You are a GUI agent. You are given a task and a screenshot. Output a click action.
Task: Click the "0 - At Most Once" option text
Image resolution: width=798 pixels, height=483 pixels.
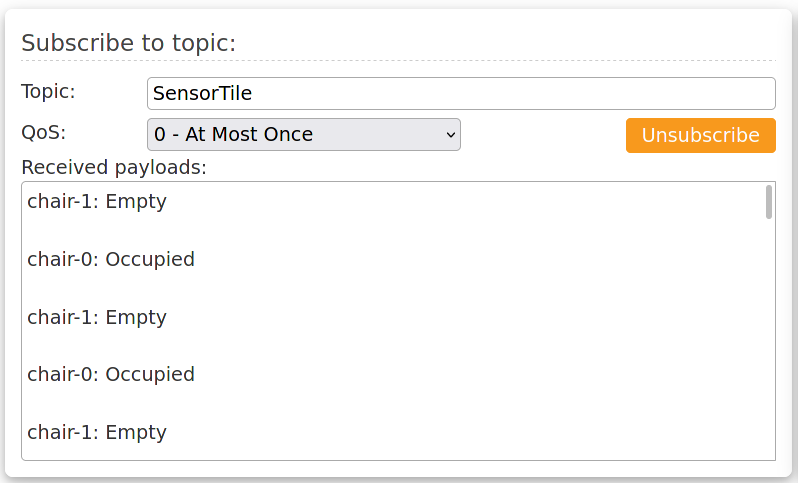pyautogui.click(x=233, y=134)
